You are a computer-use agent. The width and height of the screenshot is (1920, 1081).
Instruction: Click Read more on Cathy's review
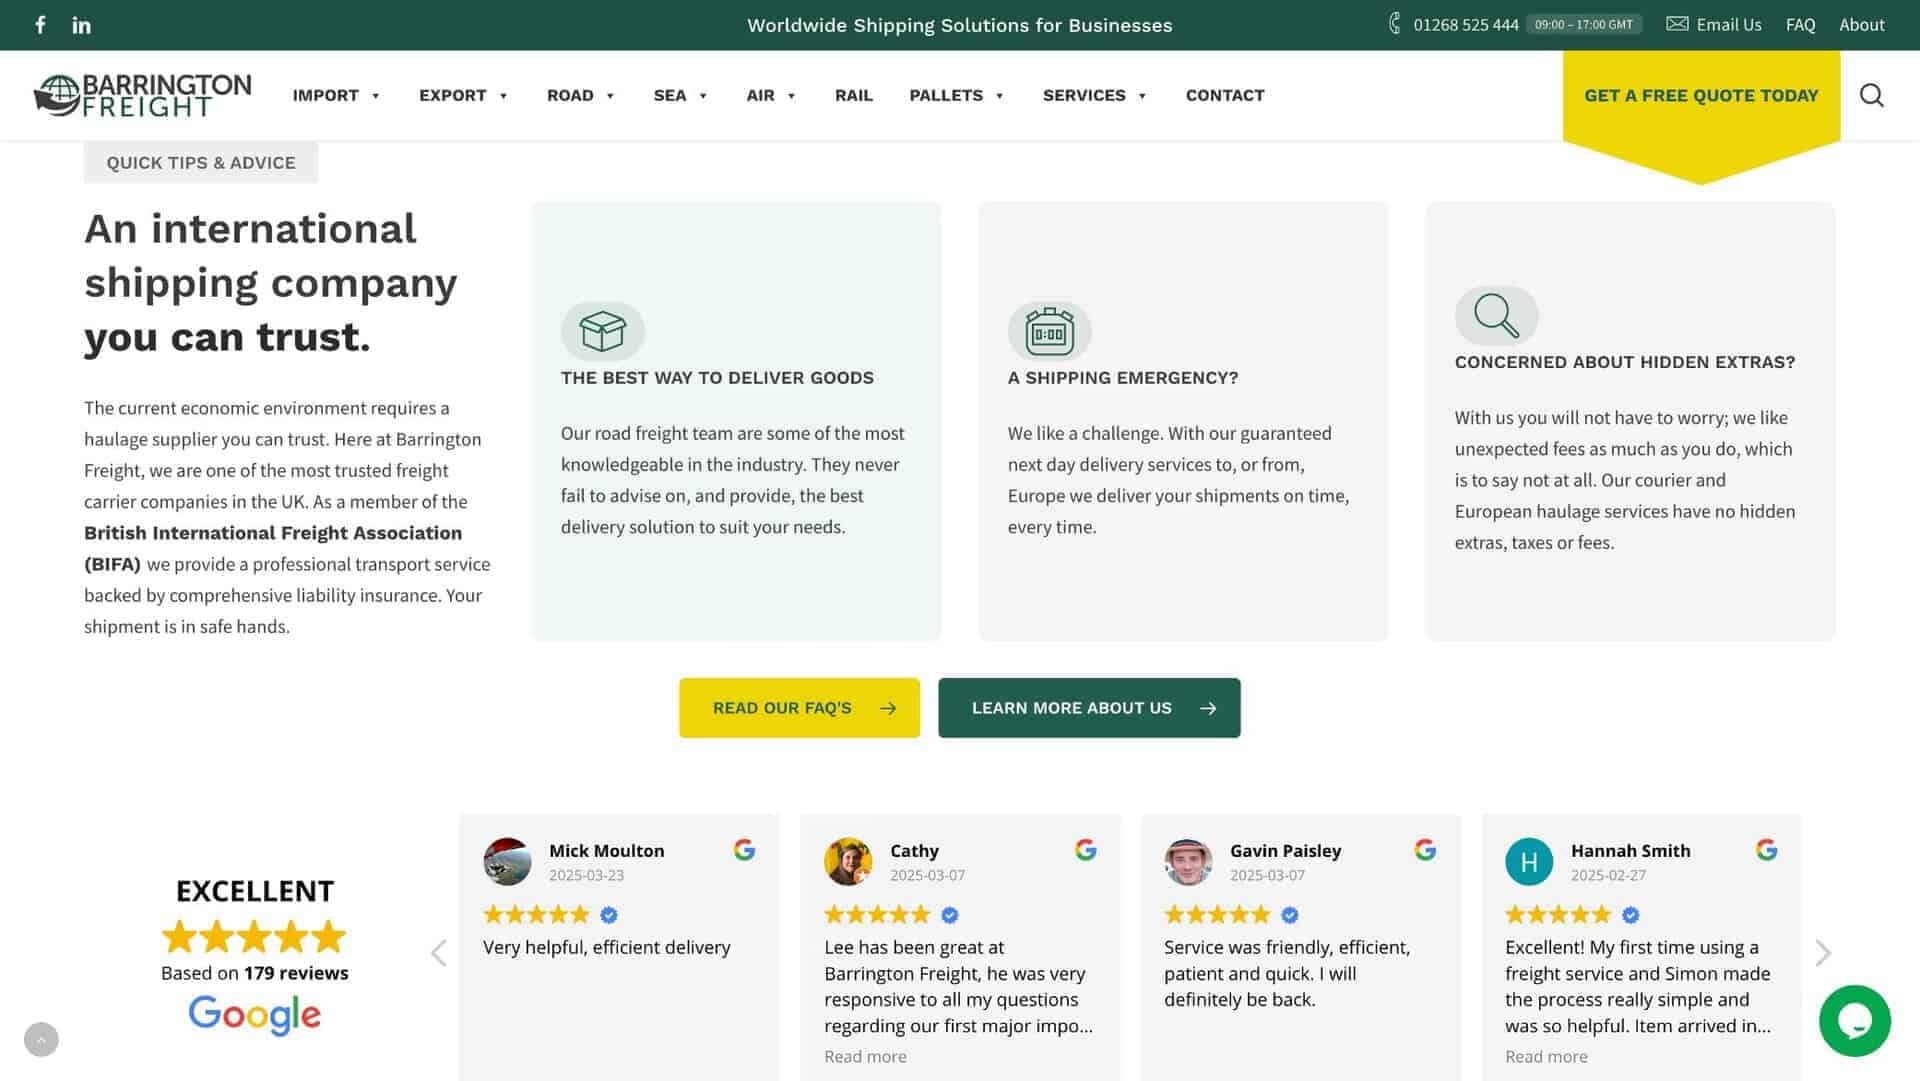(x=865, y=1056)
